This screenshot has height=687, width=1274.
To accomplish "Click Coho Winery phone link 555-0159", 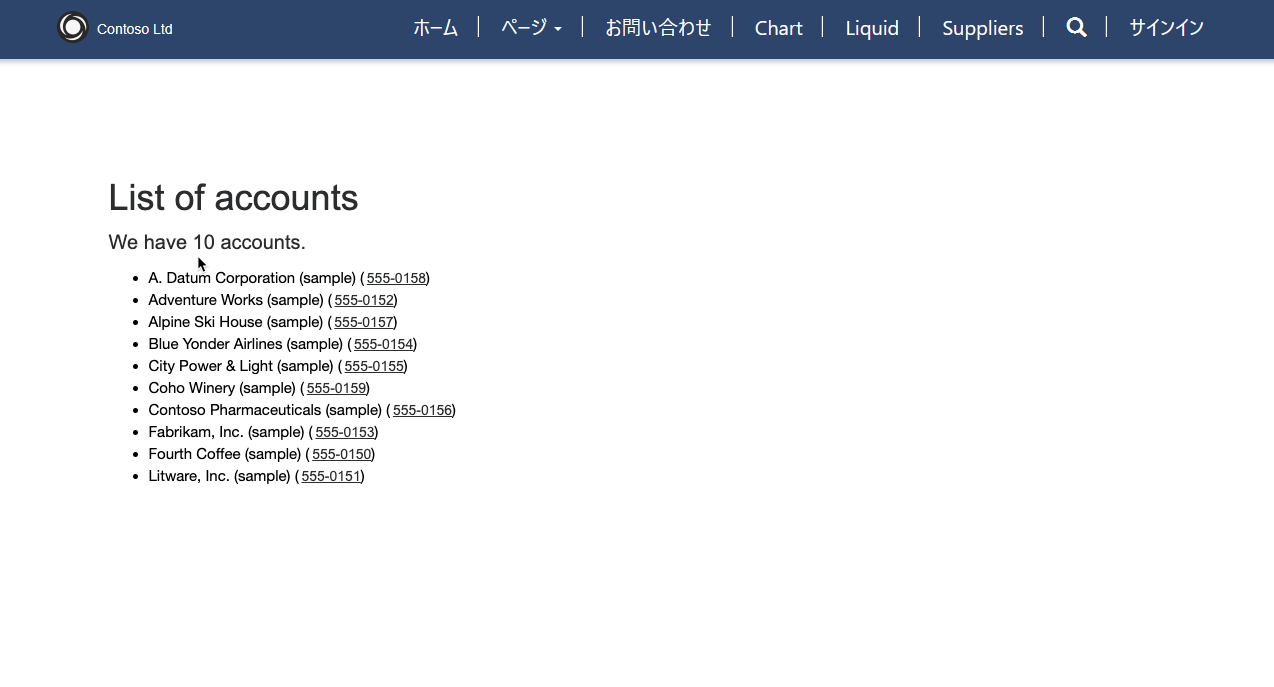I will [x=336, y=388].
